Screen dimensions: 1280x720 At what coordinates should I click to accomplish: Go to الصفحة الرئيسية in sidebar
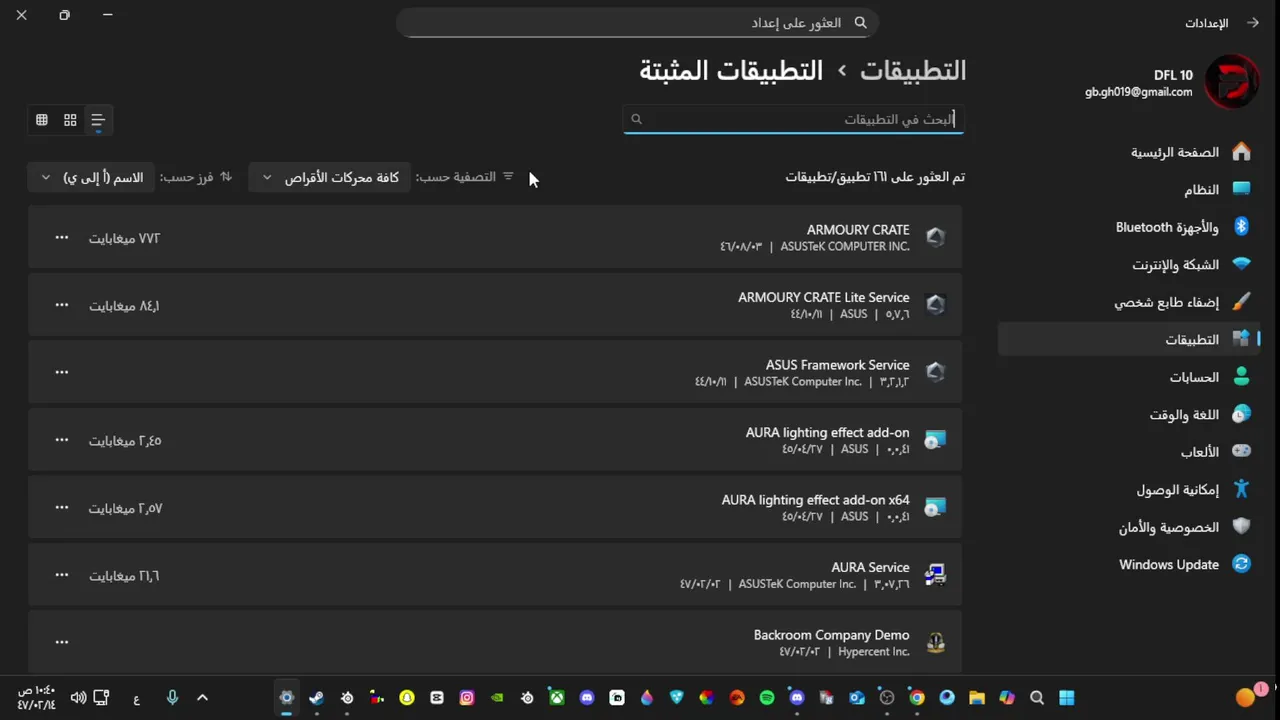click(x=1130, y=152)
